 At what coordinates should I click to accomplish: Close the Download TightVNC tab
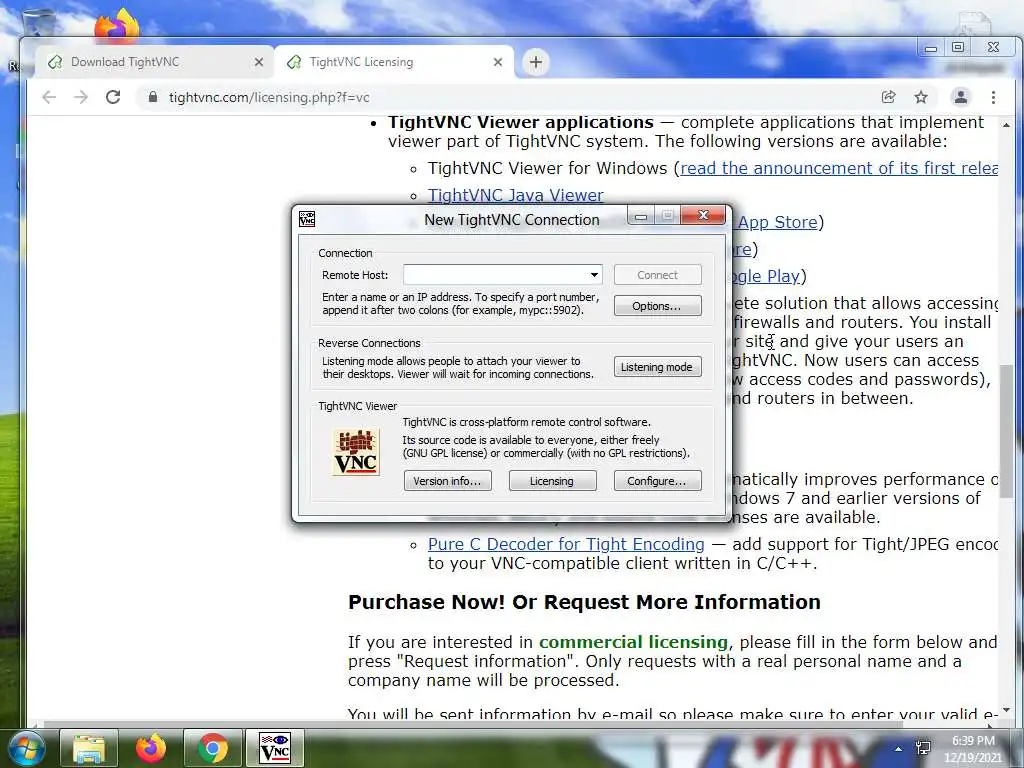click(x=259, y=62)
